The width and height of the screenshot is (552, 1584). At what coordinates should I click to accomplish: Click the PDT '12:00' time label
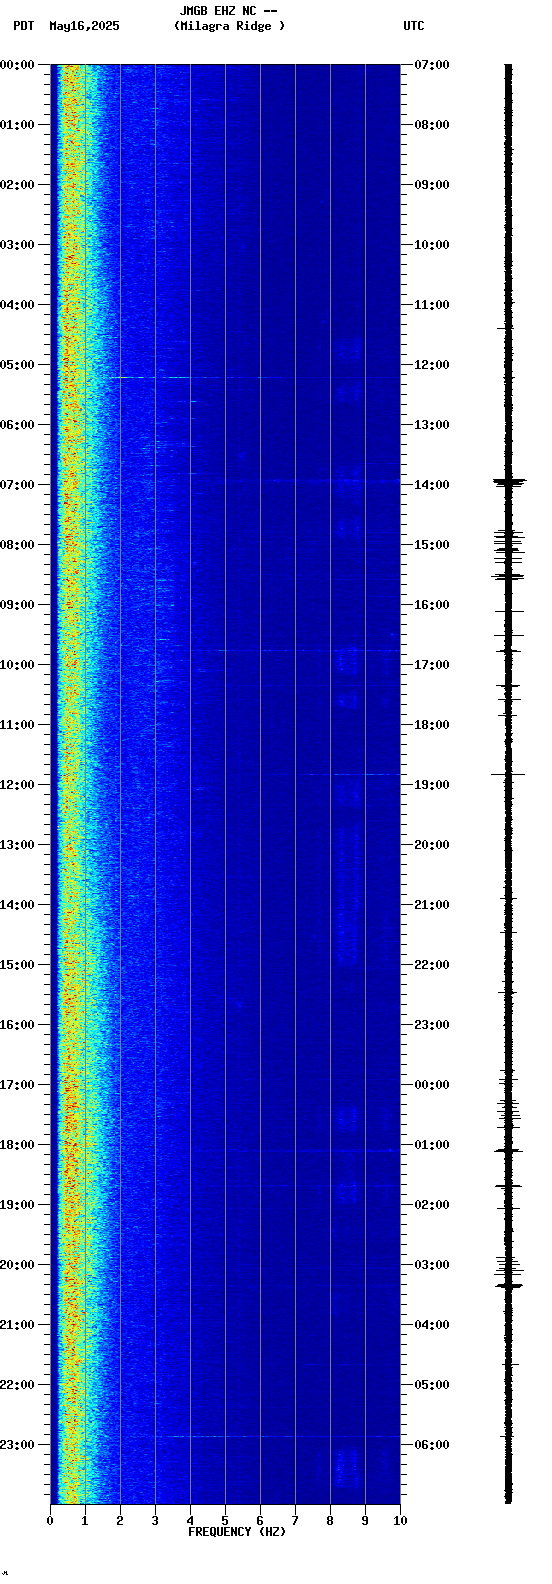coord(18,785)
